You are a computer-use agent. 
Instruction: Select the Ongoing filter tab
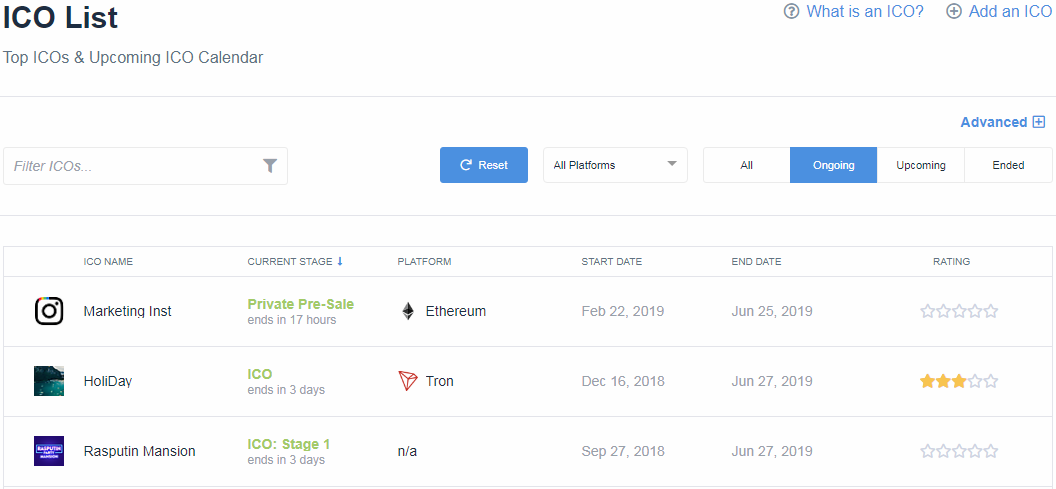pyautogui.click(x=833, y=165)
